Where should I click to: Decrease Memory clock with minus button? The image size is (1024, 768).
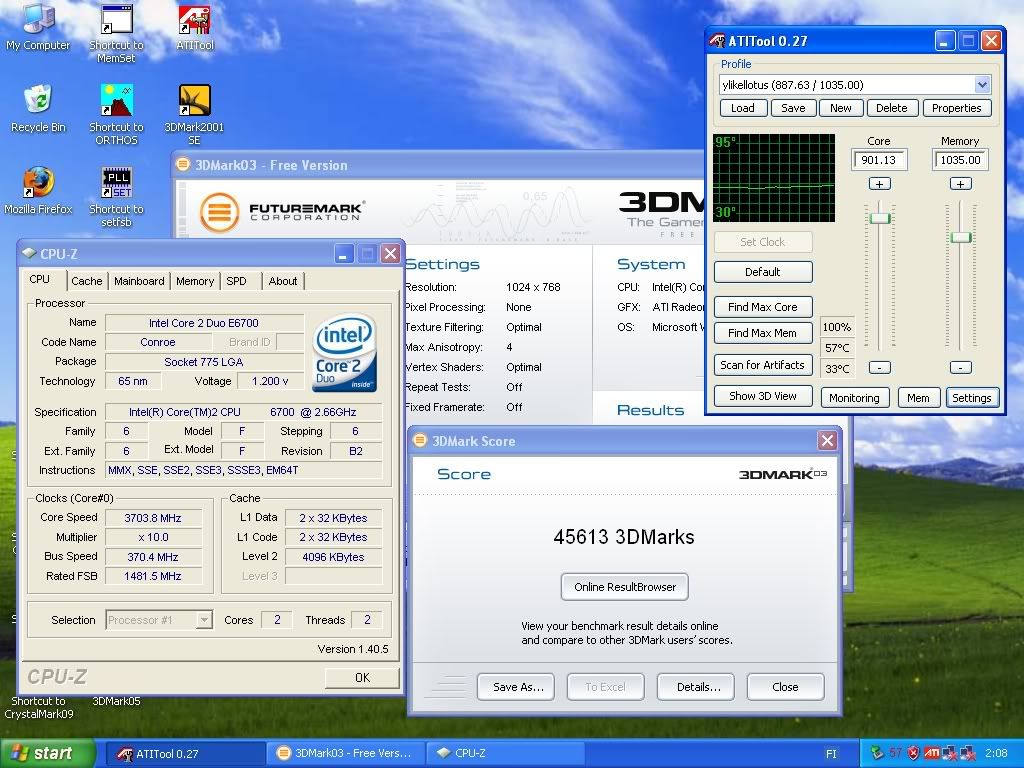(960, 368)
